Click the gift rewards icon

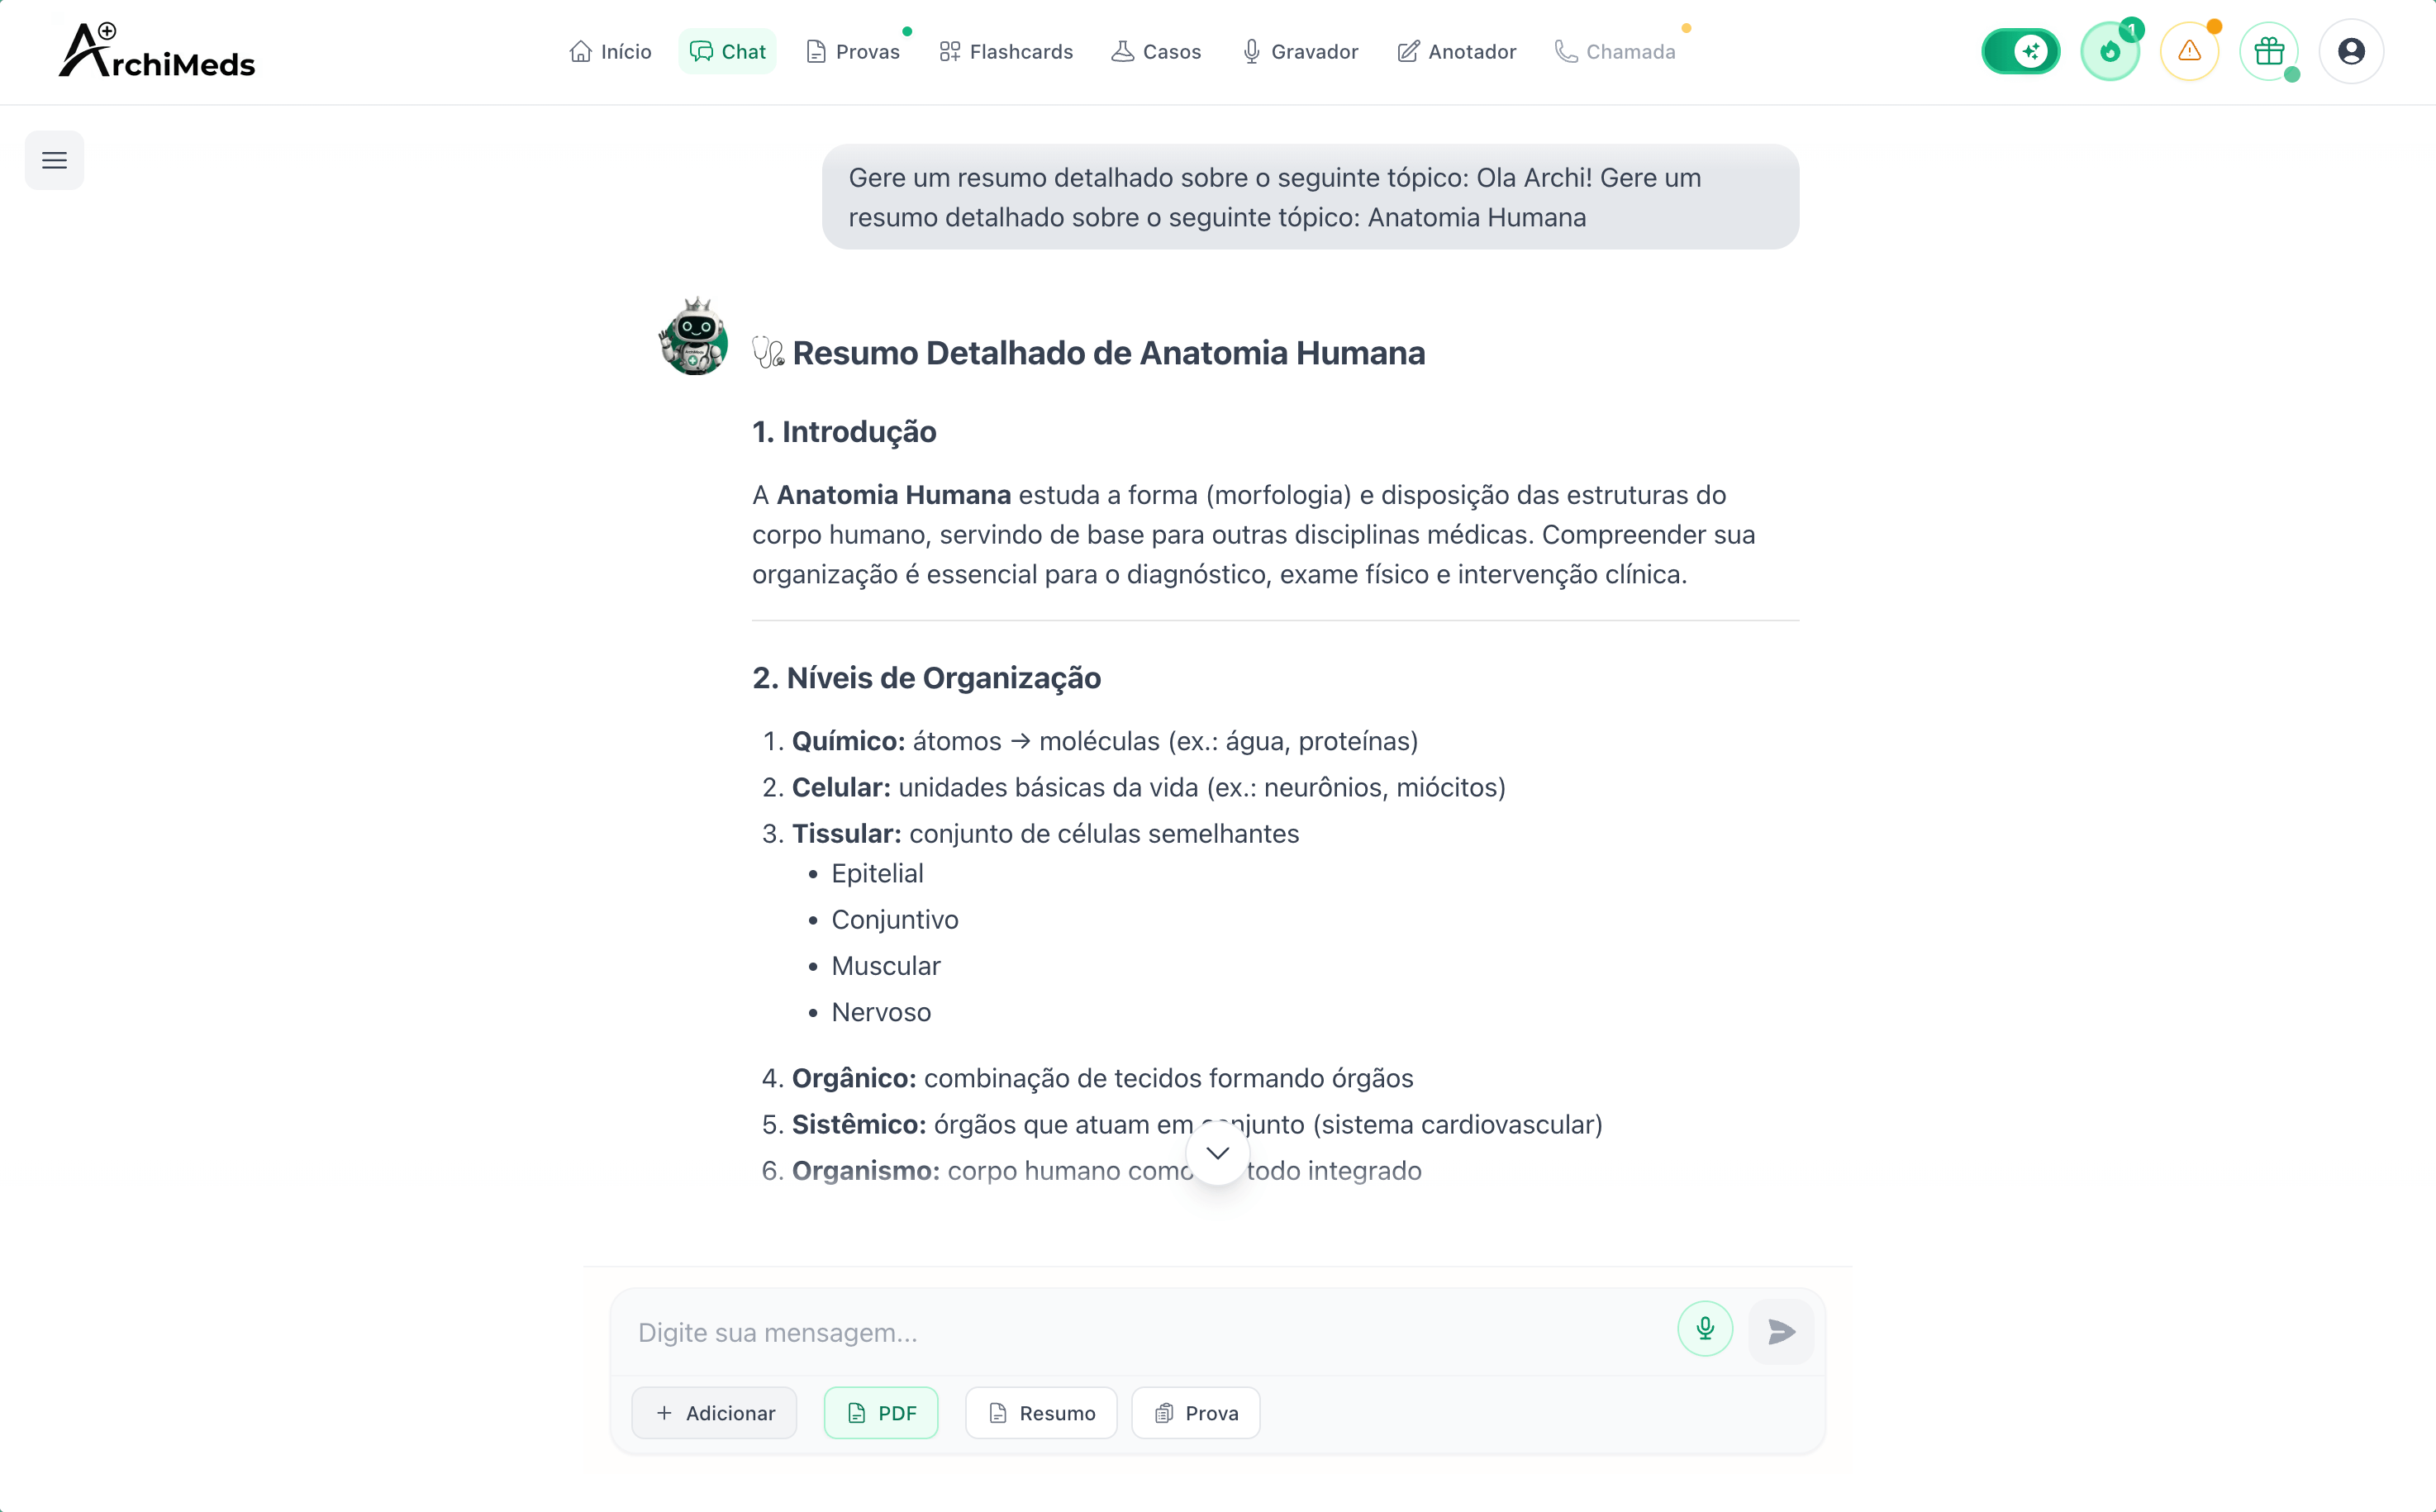point(2270,51)
